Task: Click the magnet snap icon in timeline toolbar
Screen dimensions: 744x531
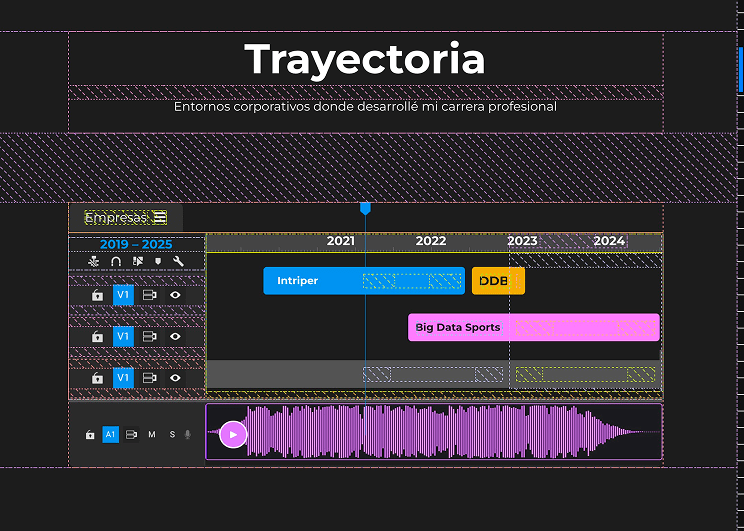Action: click(116, 262)
